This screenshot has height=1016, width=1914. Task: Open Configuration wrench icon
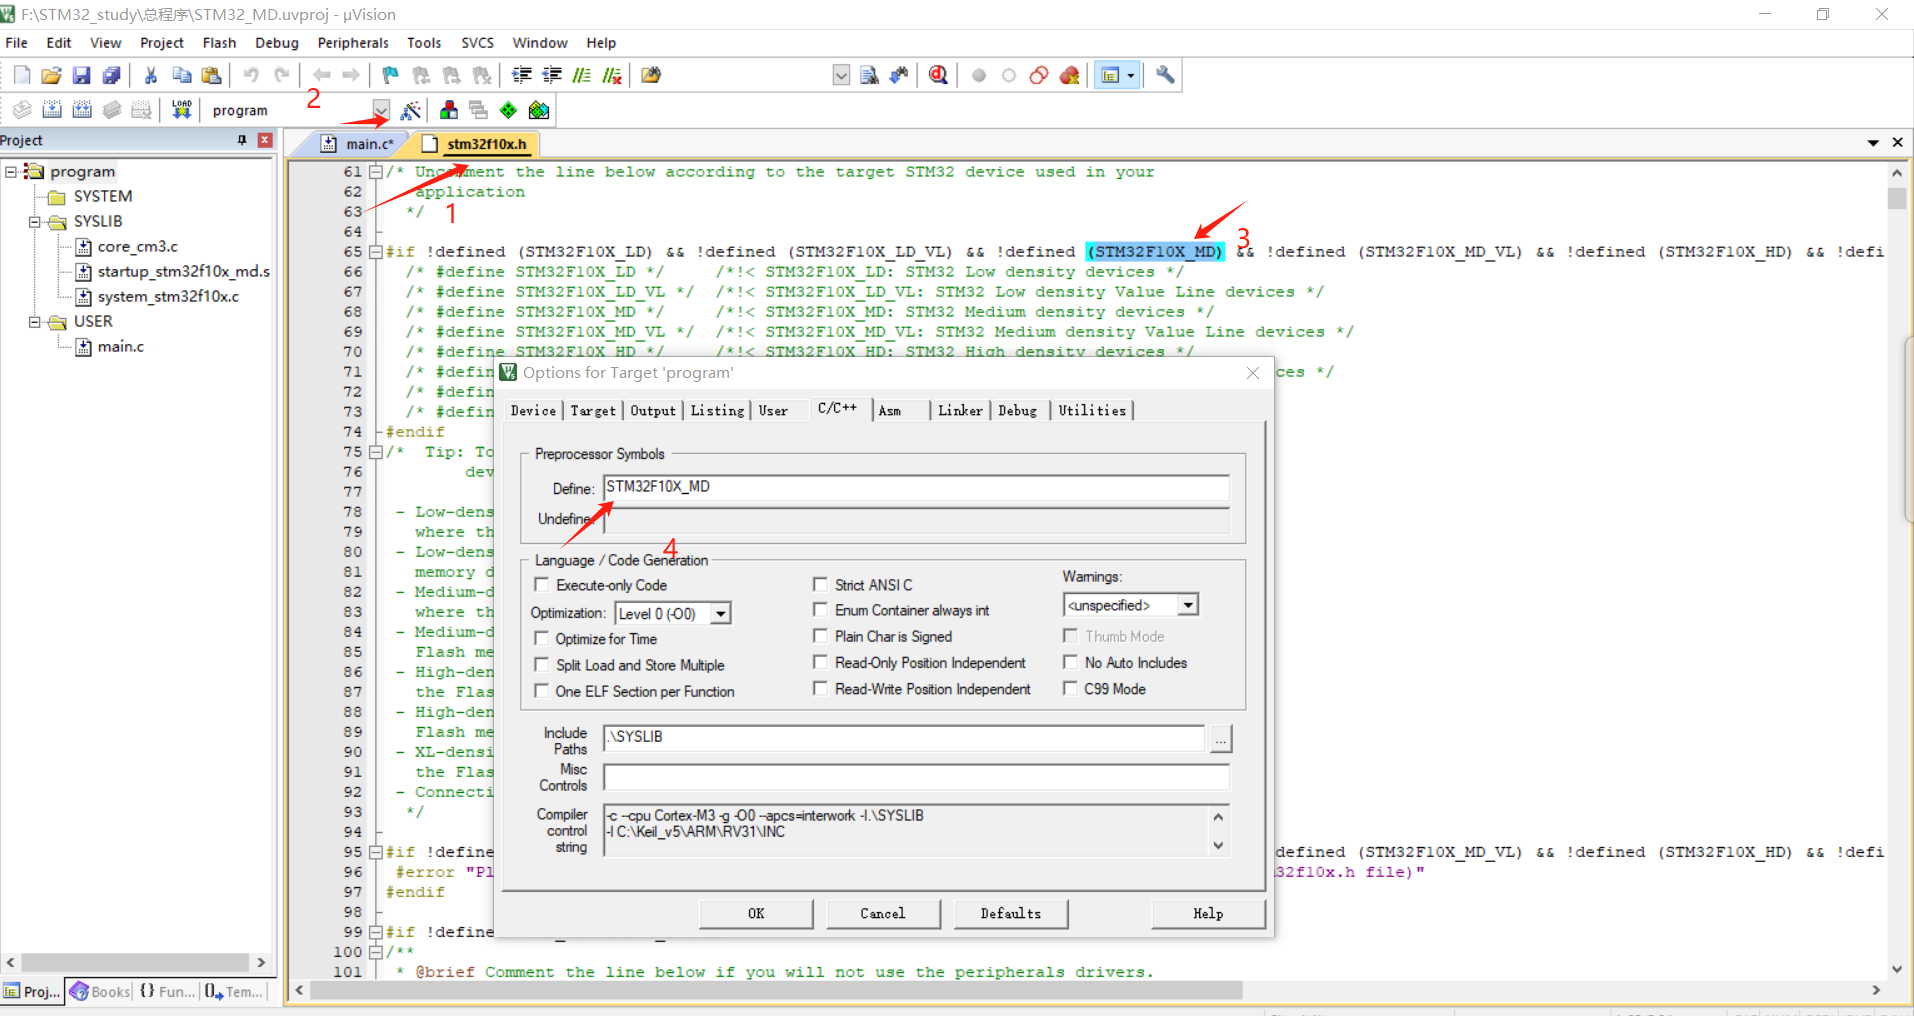click(1165, 75)
